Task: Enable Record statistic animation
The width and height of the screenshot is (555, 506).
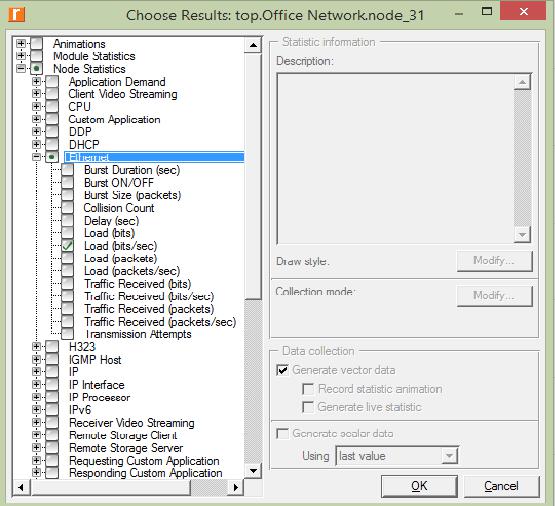Action: coord(308,389)
